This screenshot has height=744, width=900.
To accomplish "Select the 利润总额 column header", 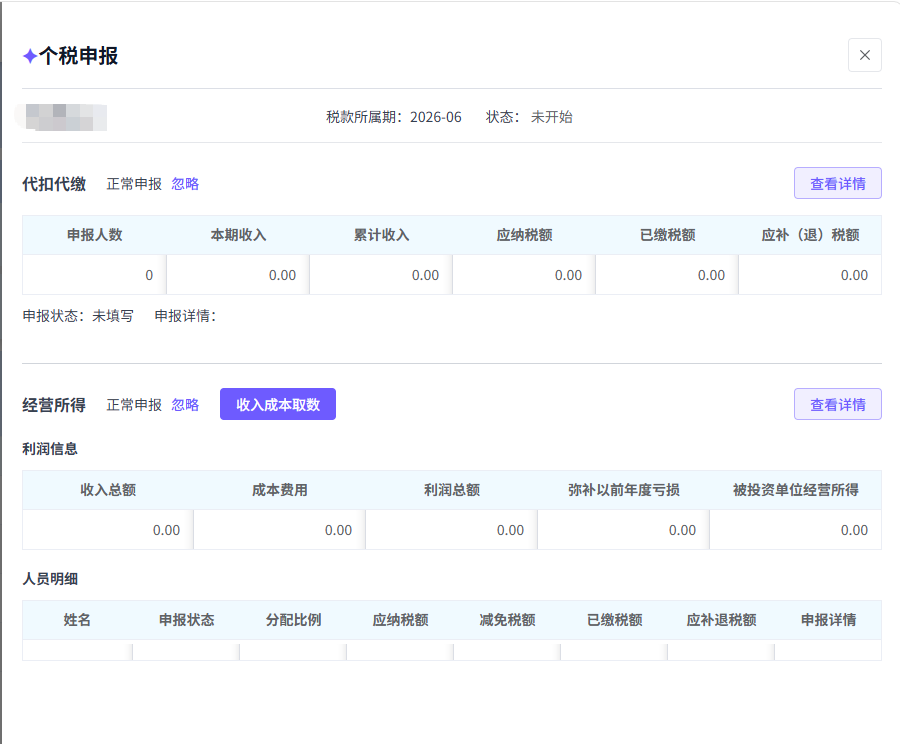I will click(x=452, y=490).
